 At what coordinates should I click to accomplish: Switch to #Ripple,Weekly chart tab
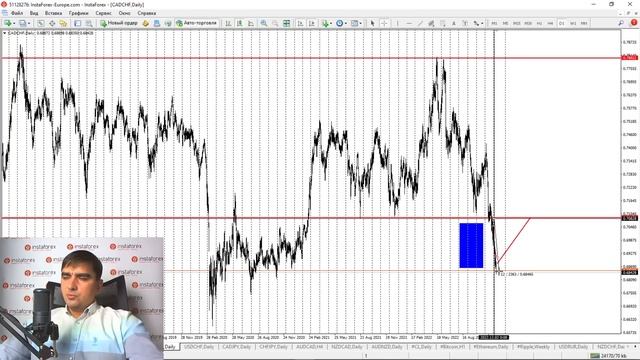pos(533,347)
